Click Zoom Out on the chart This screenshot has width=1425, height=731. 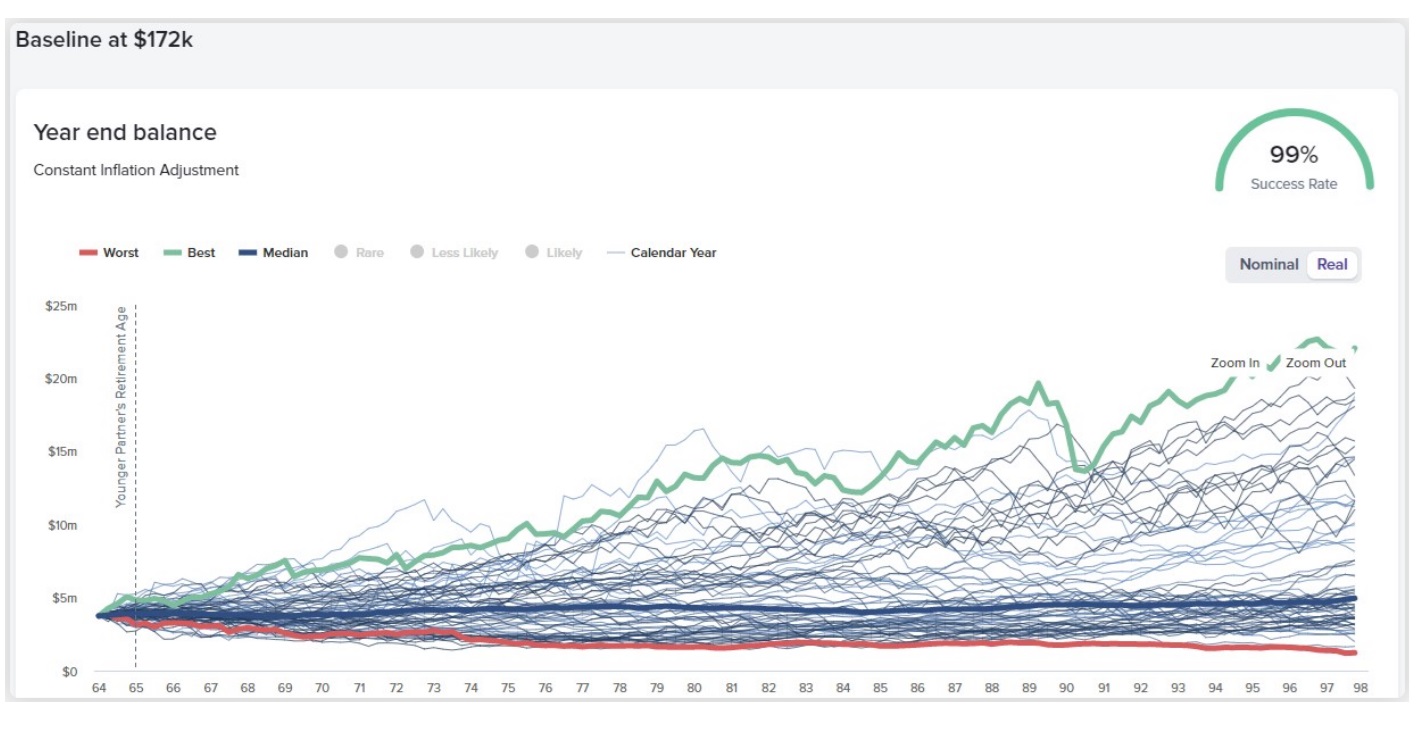coord(1316,363)
